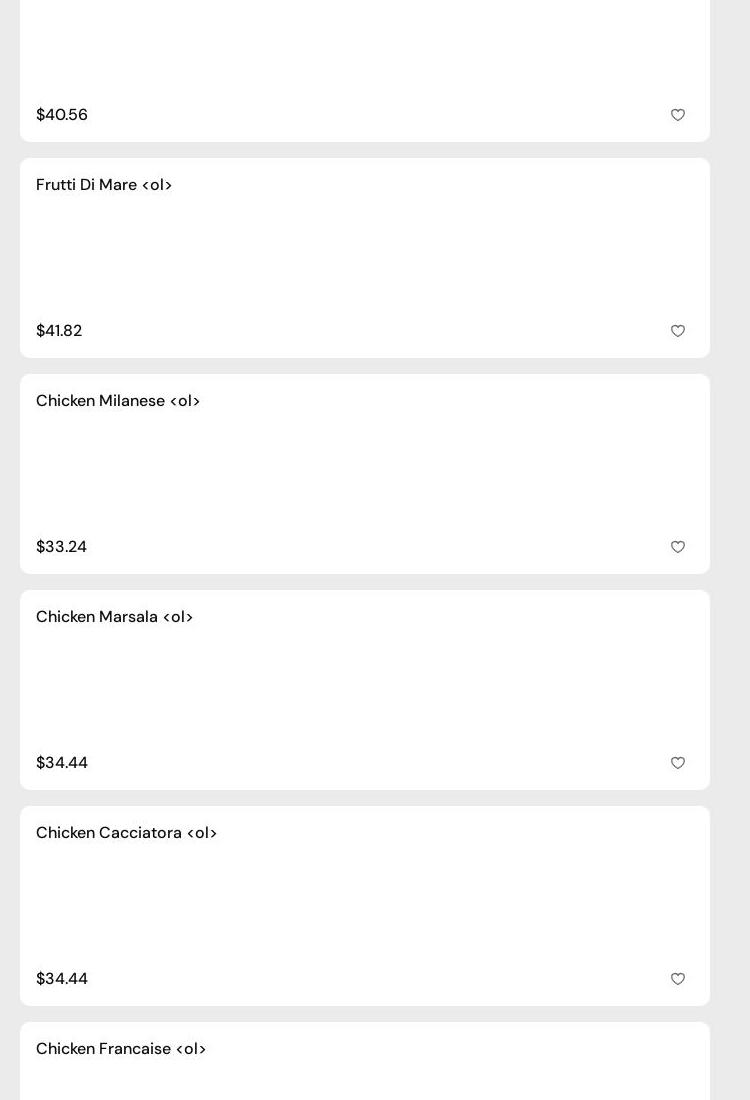Image resolution: width=750 pixels, height=1100 pixels.
Task: Select the Chicken Cacciatora price
Action: (62, 979)
